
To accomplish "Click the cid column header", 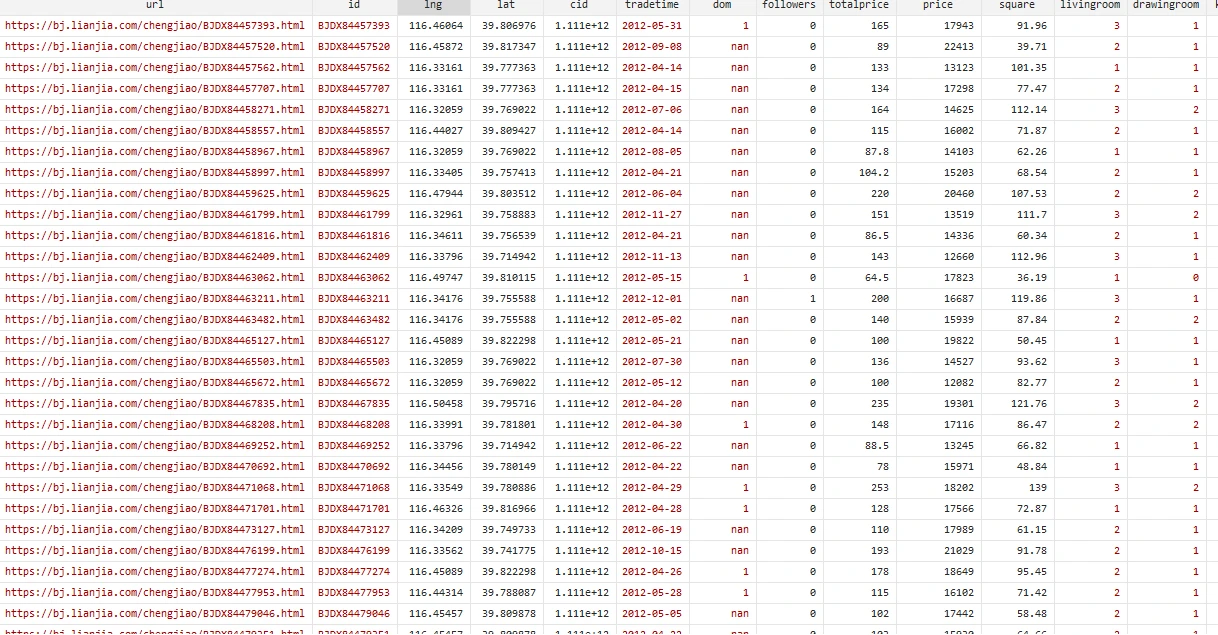I will 578,5.
